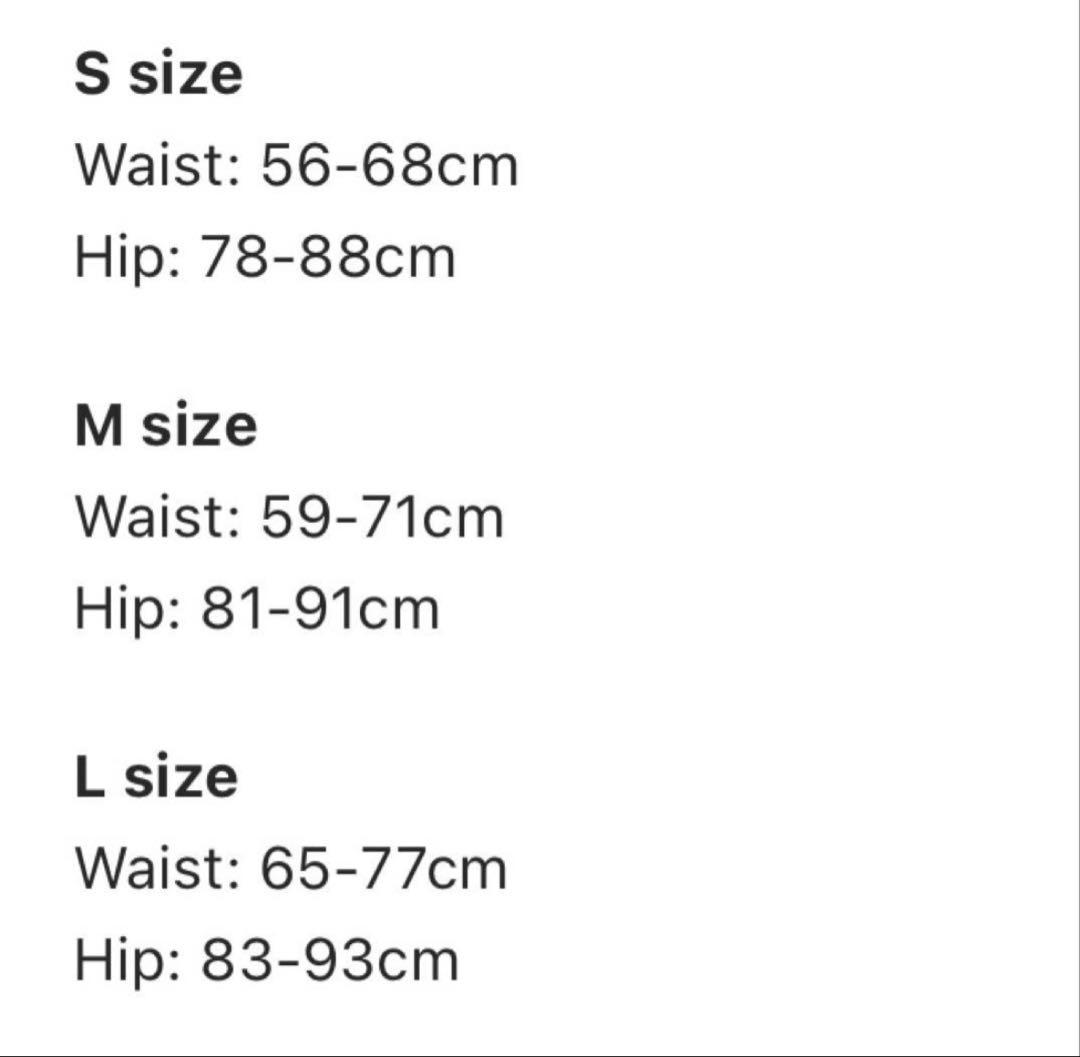This screenshot has height=1057, width=1080.
Task: Select the Hip label under M size
Action: tap(128, 610)
